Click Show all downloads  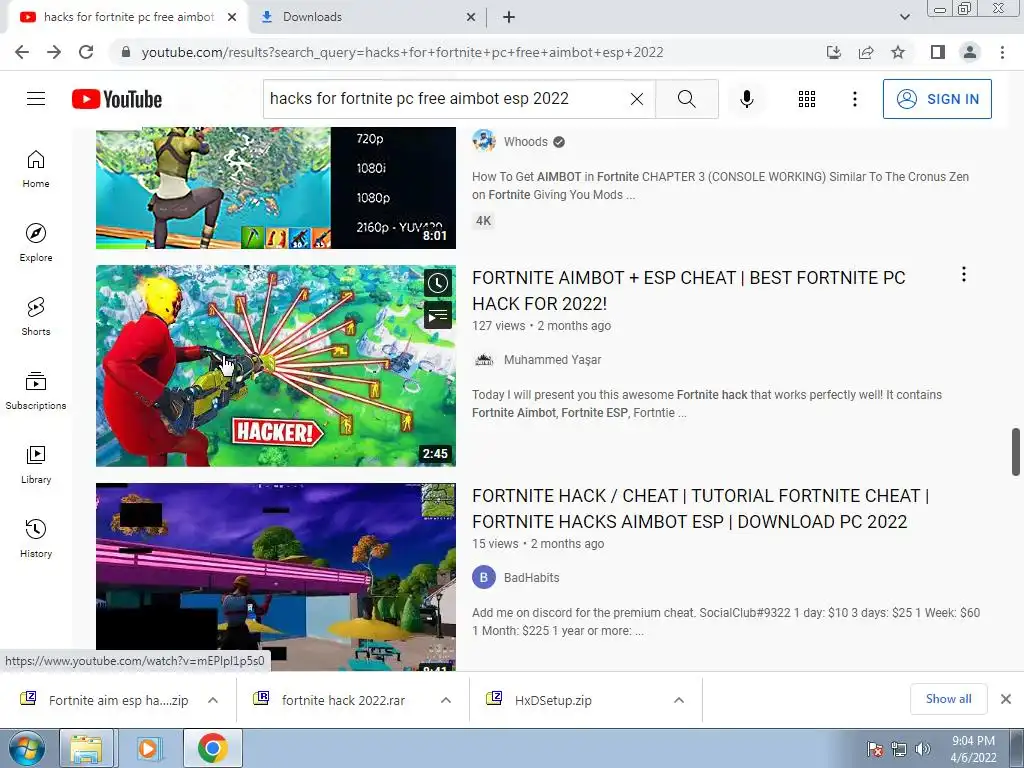coord(948,699)
